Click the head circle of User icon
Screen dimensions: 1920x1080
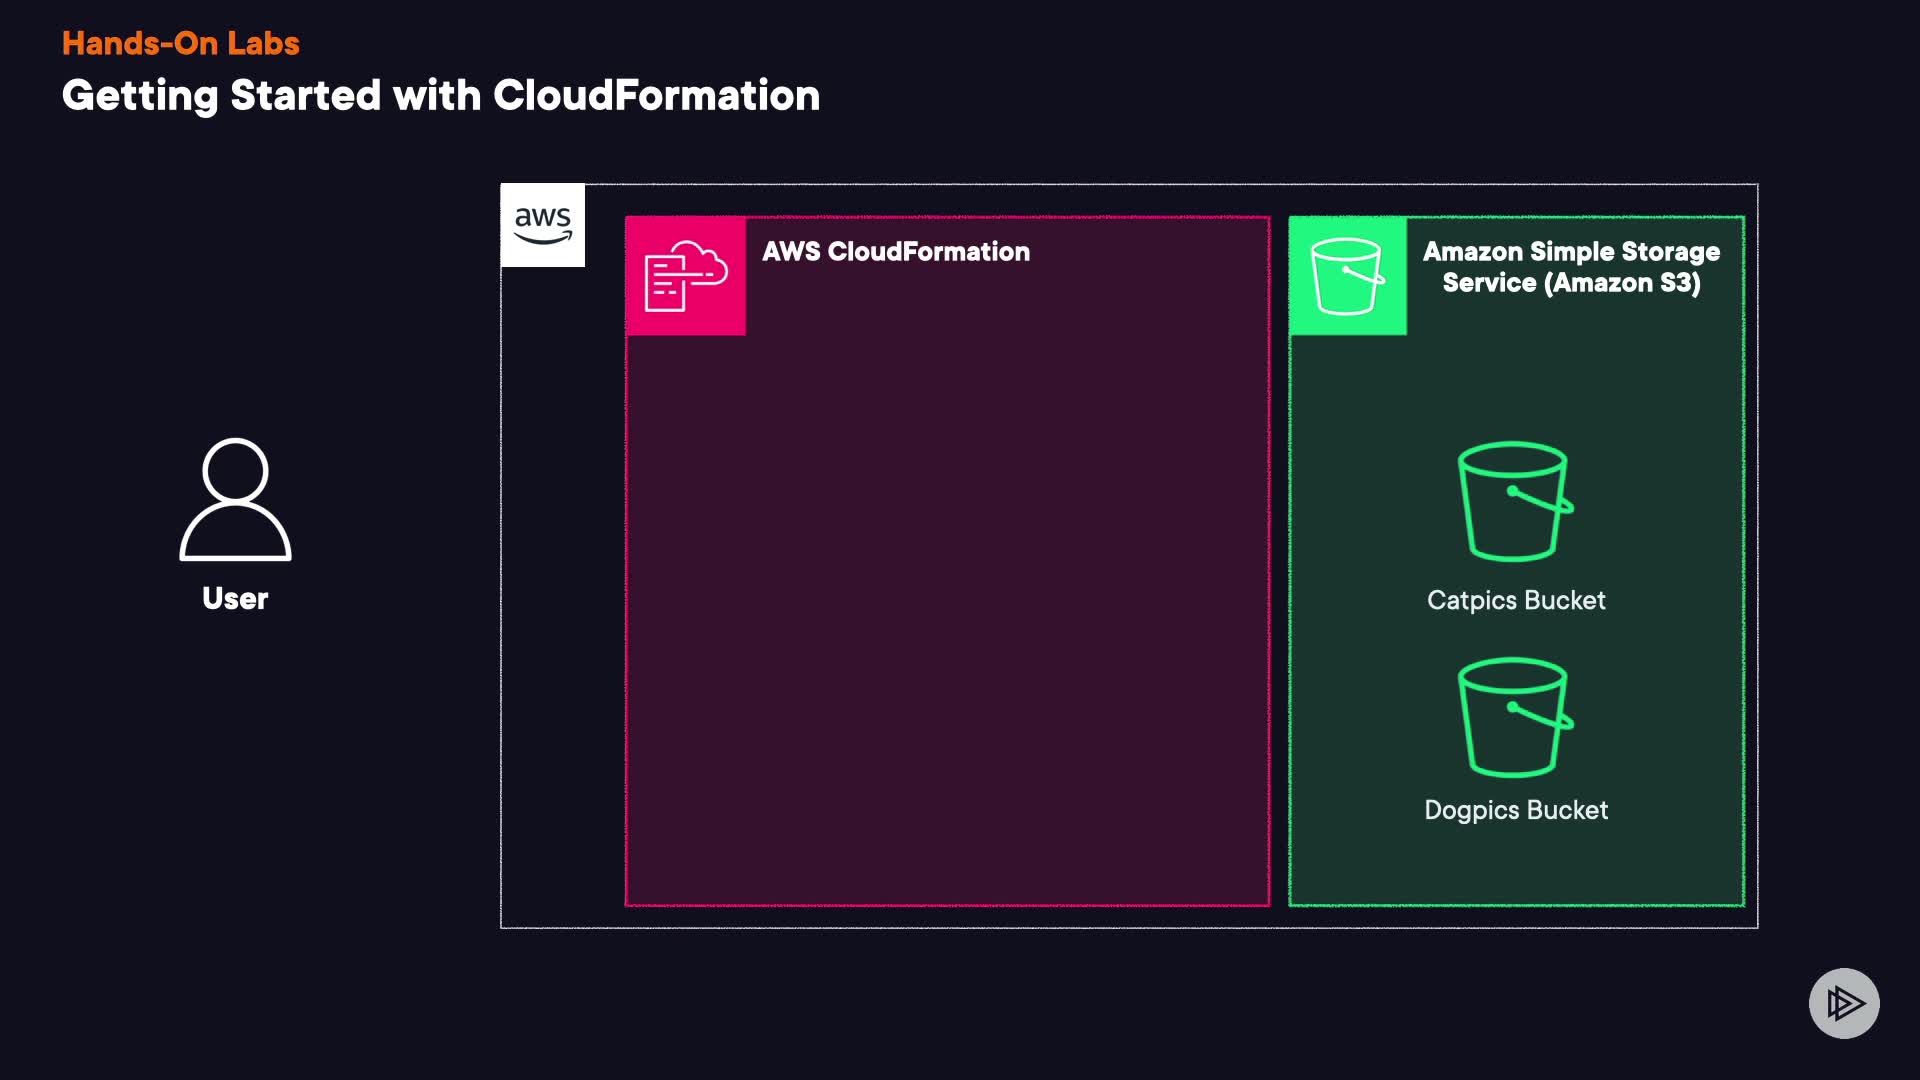[x=235, y=470]
